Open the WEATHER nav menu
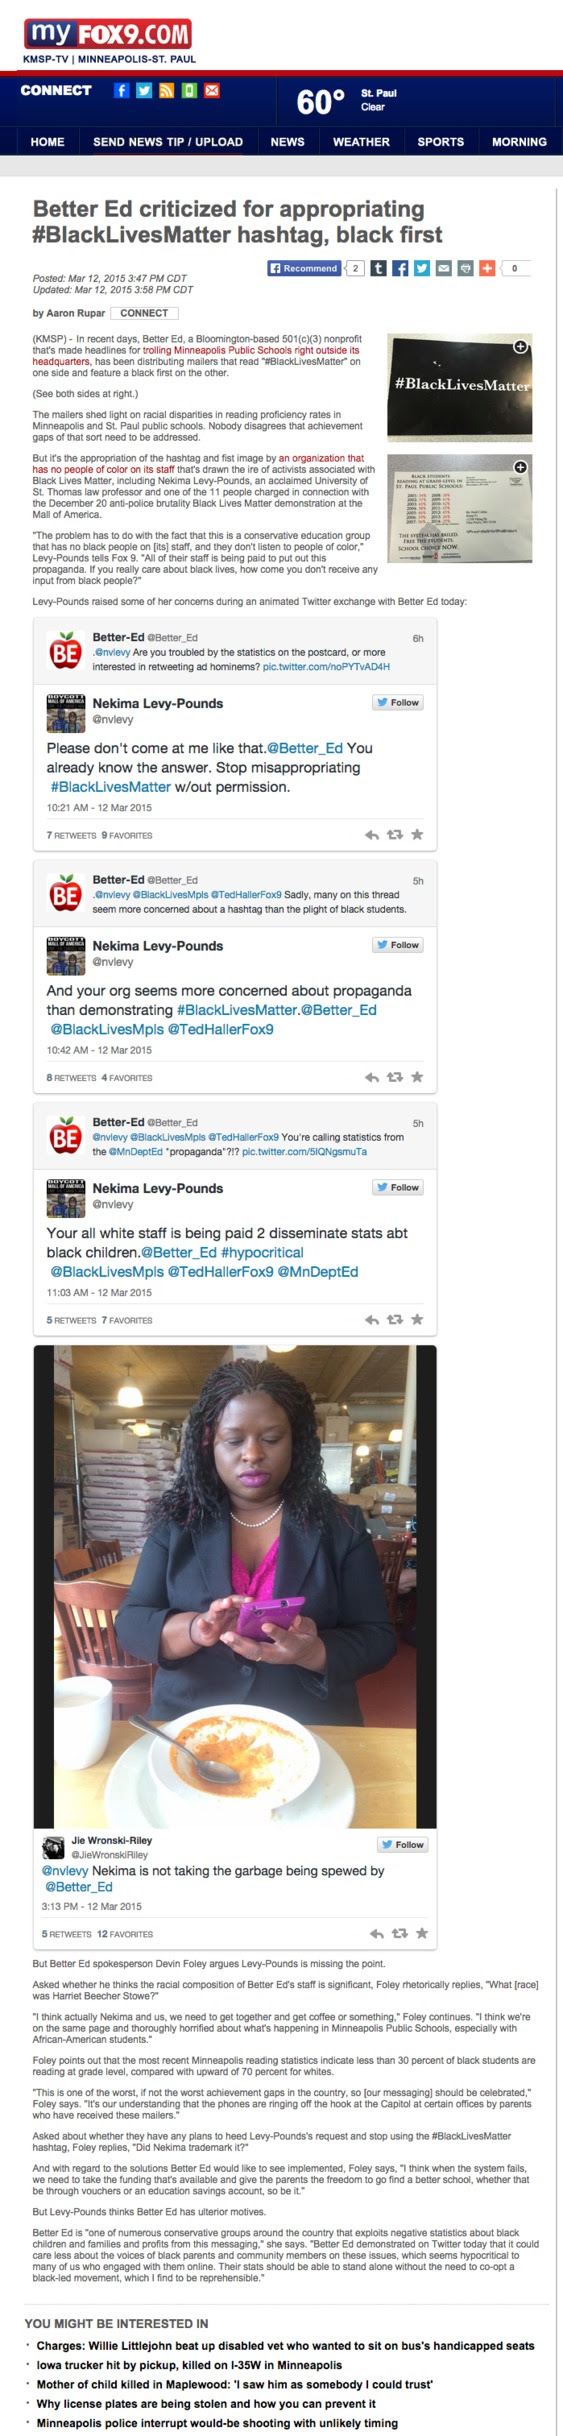The width and height of the screenshot is (563, 2436). pyautogui.click(x=361, y=142)
